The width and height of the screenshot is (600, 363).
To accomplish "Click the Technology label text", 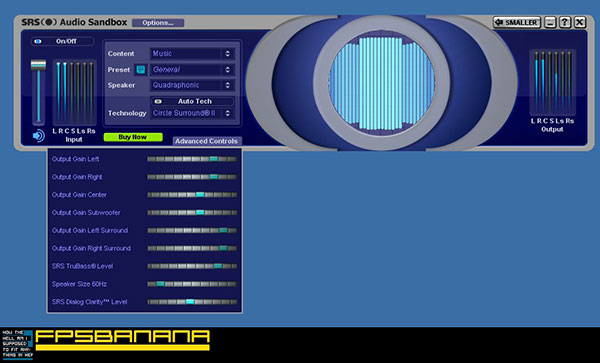I will tap(127, 113).
